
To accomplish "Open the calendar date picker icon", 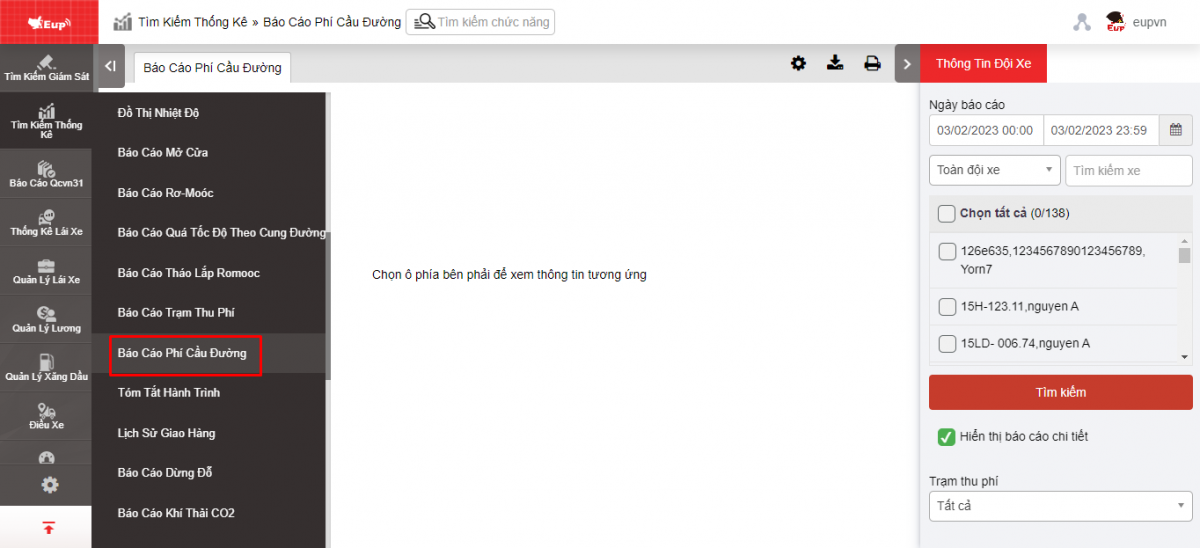I will pos(1176,130).
